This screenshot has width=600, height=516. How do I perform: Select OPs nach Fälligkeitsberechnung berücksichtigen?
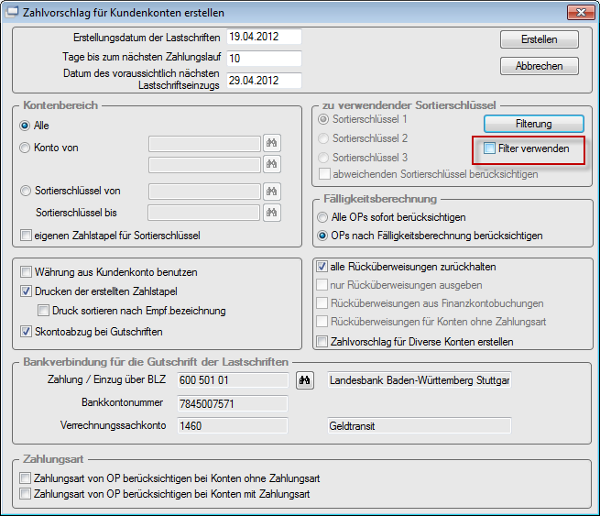[x=323, y=236]
